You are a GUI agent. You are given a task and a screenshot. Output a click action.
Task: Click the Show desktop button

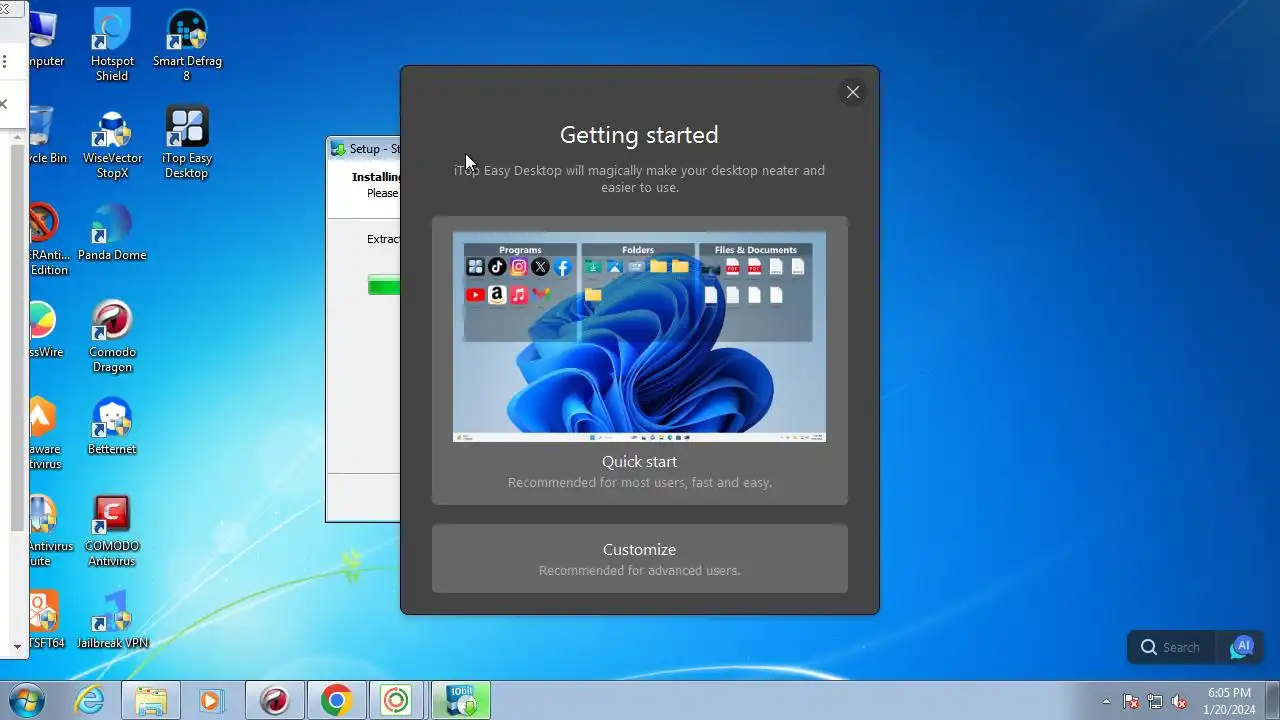click(x=1272, y=700)
